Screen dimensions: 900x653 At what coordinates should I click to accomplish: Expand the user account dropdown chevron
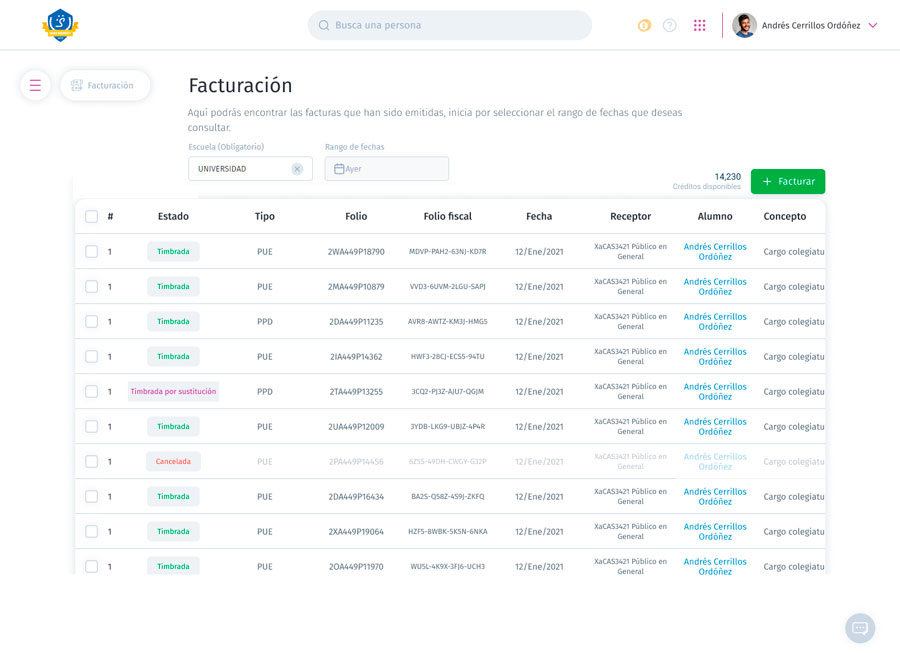tap(872, 25)
